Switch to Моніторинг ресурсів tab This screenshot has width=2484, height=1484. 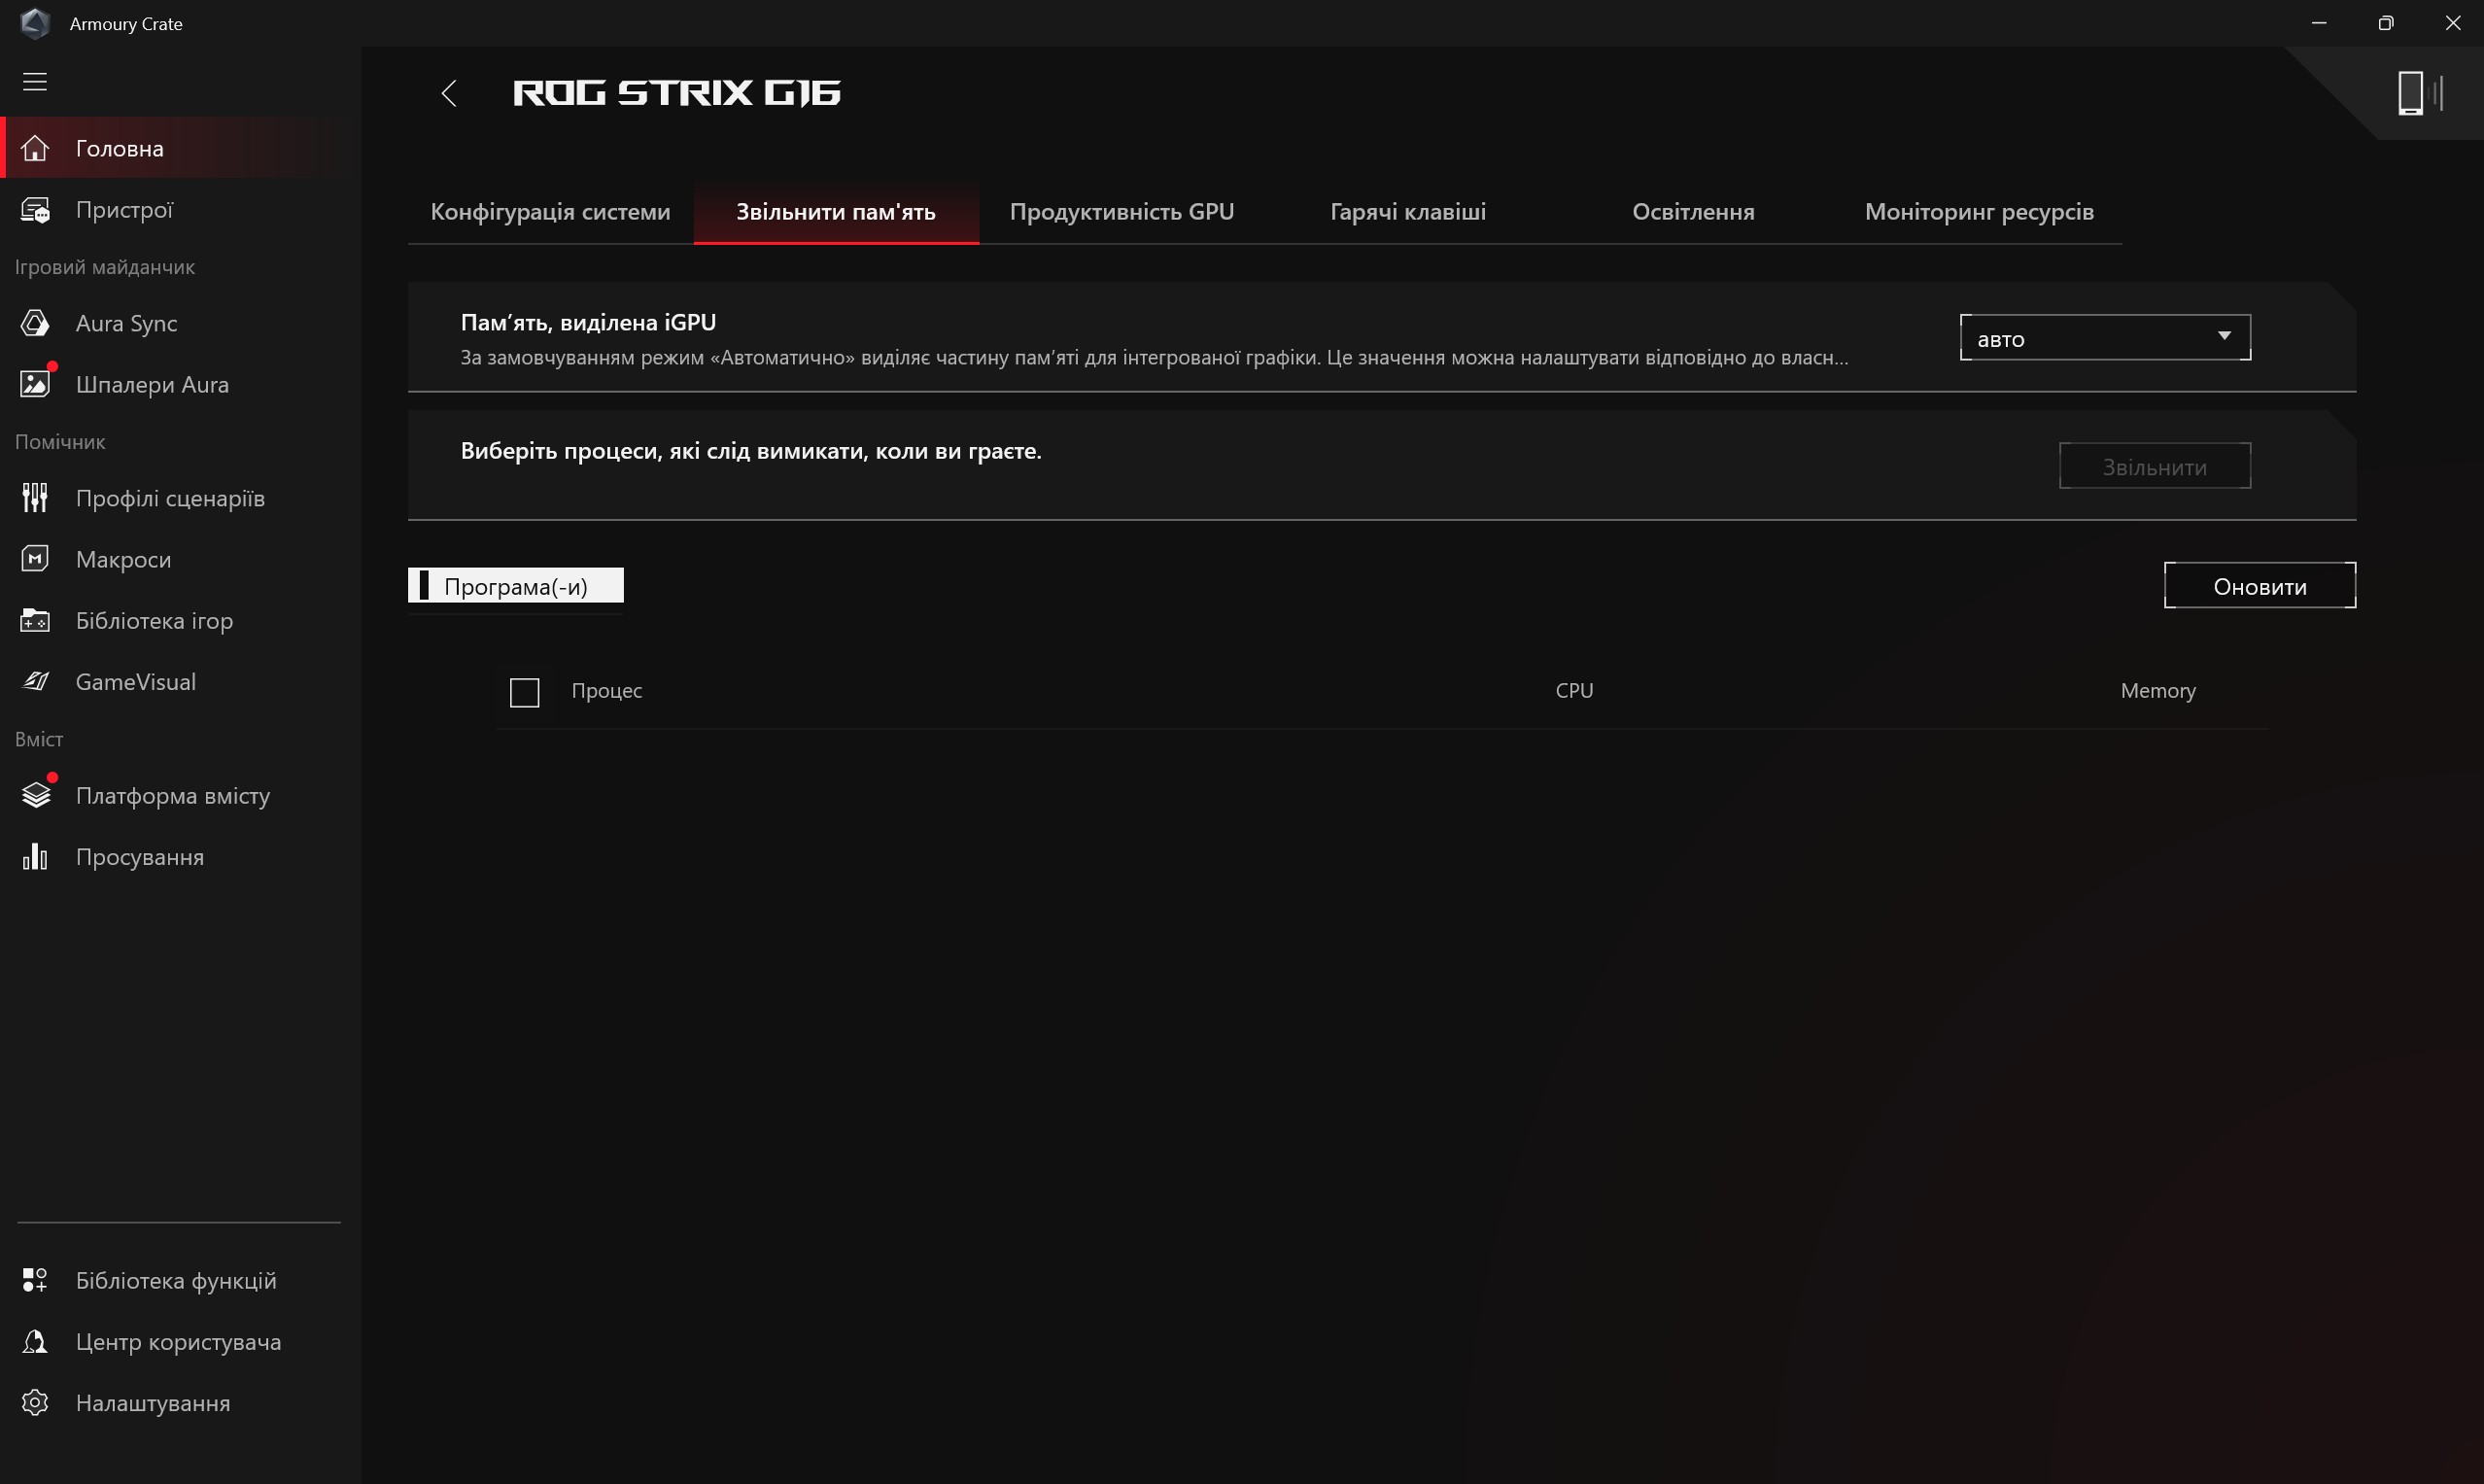1978,212
